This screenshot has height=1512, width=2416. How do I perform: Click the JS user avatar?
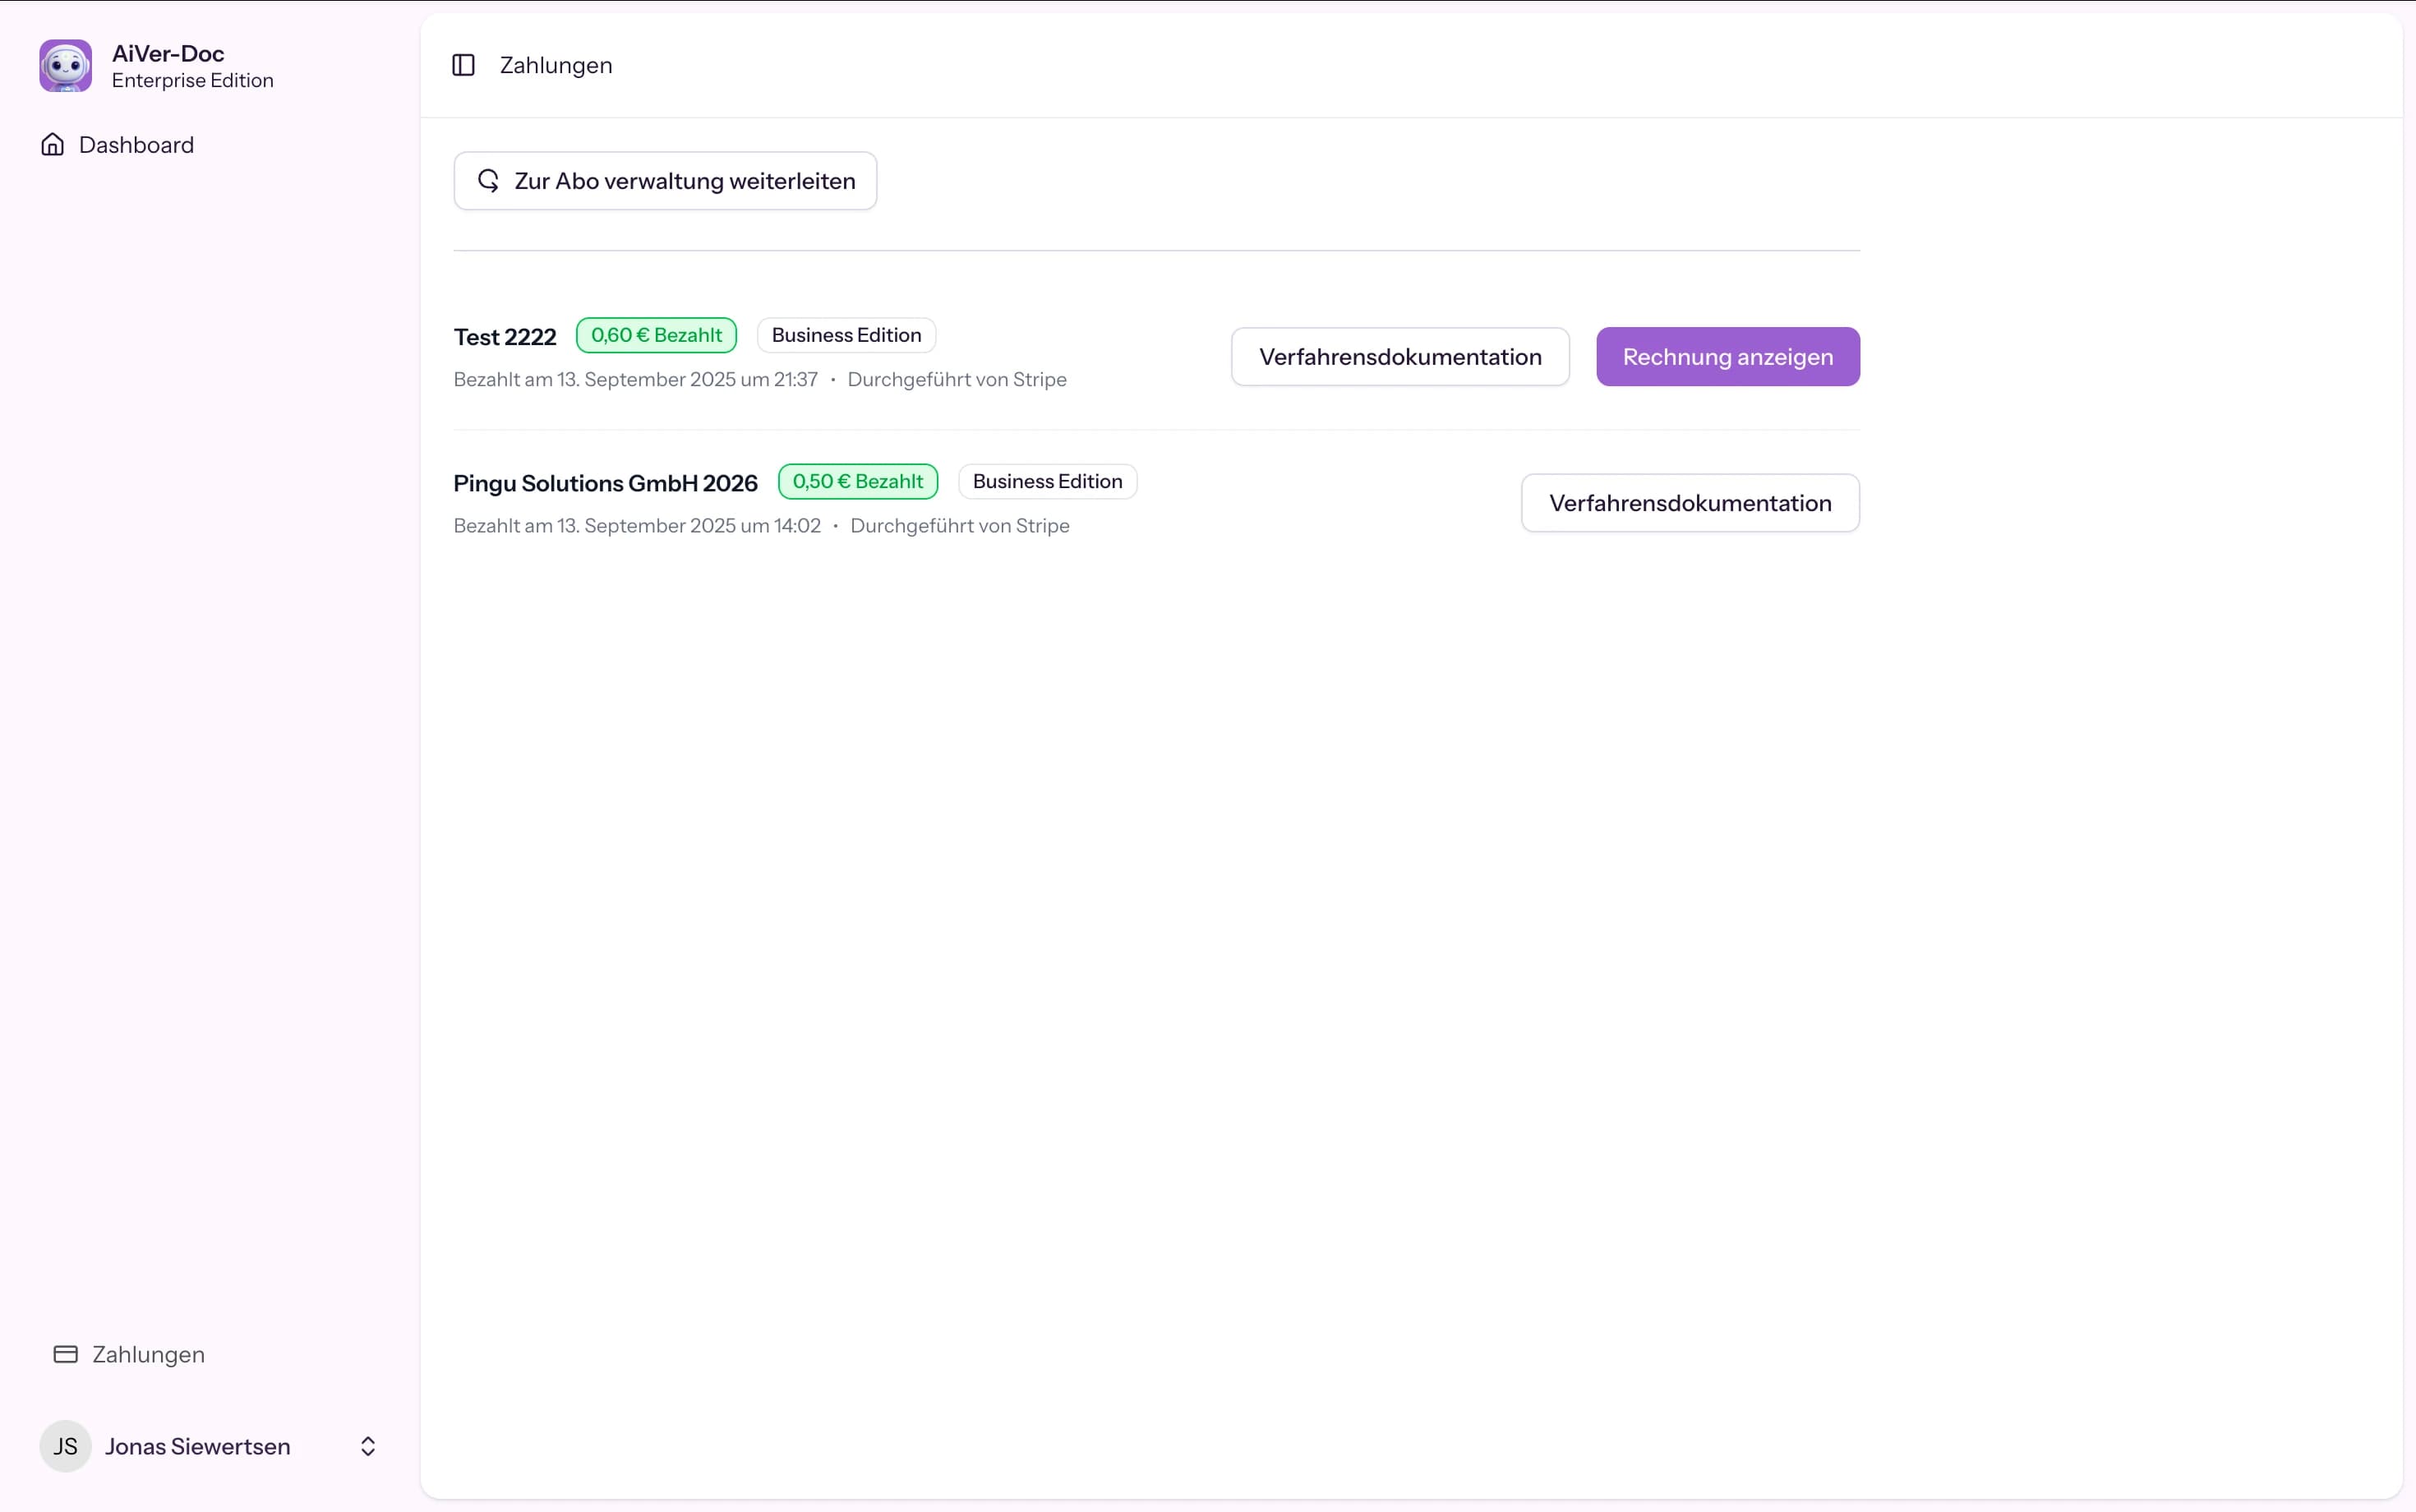(65, 1446)
